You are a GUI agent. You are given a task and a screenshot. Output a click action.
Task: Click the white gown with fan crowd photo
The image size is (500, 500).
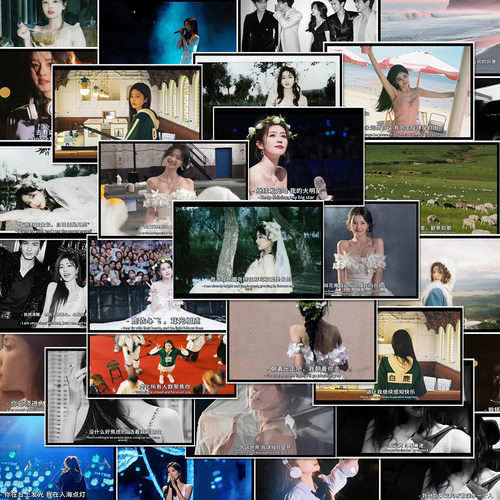[157, 283]
